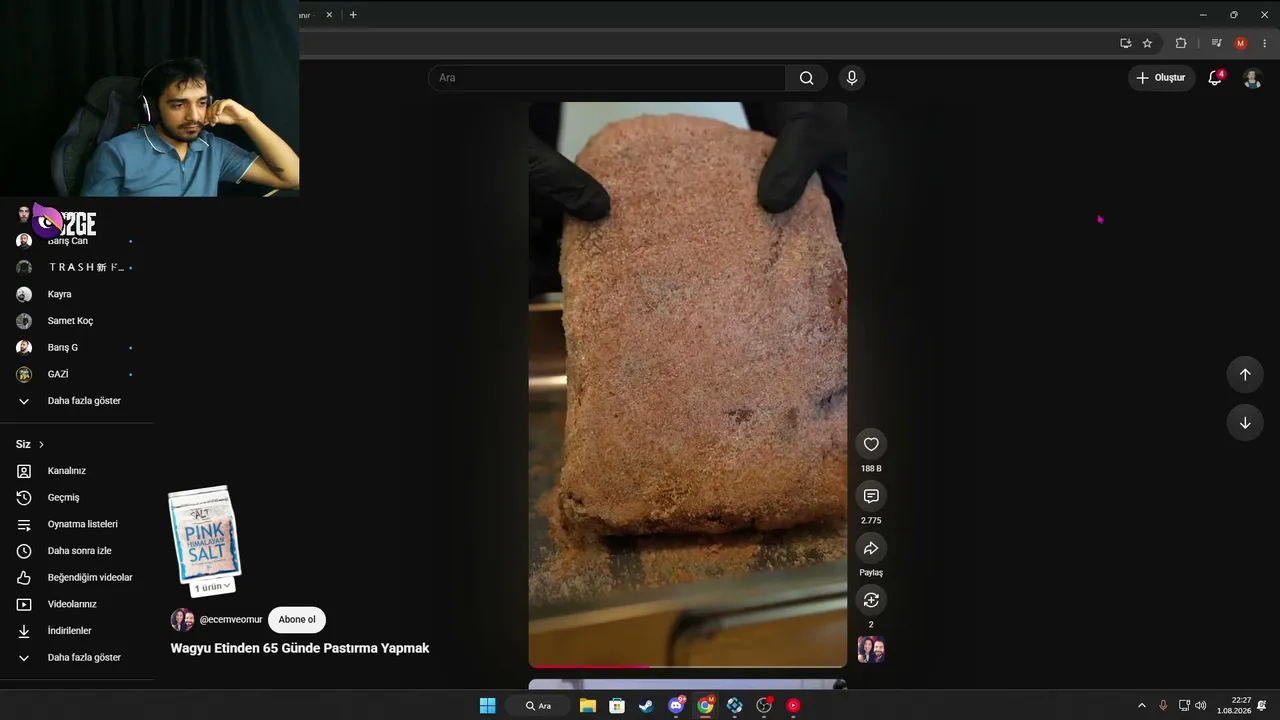The height and width of the screenshot is (720, 1280).
Task: Subscribe with the Abone ol button
Action: point(297,620)
